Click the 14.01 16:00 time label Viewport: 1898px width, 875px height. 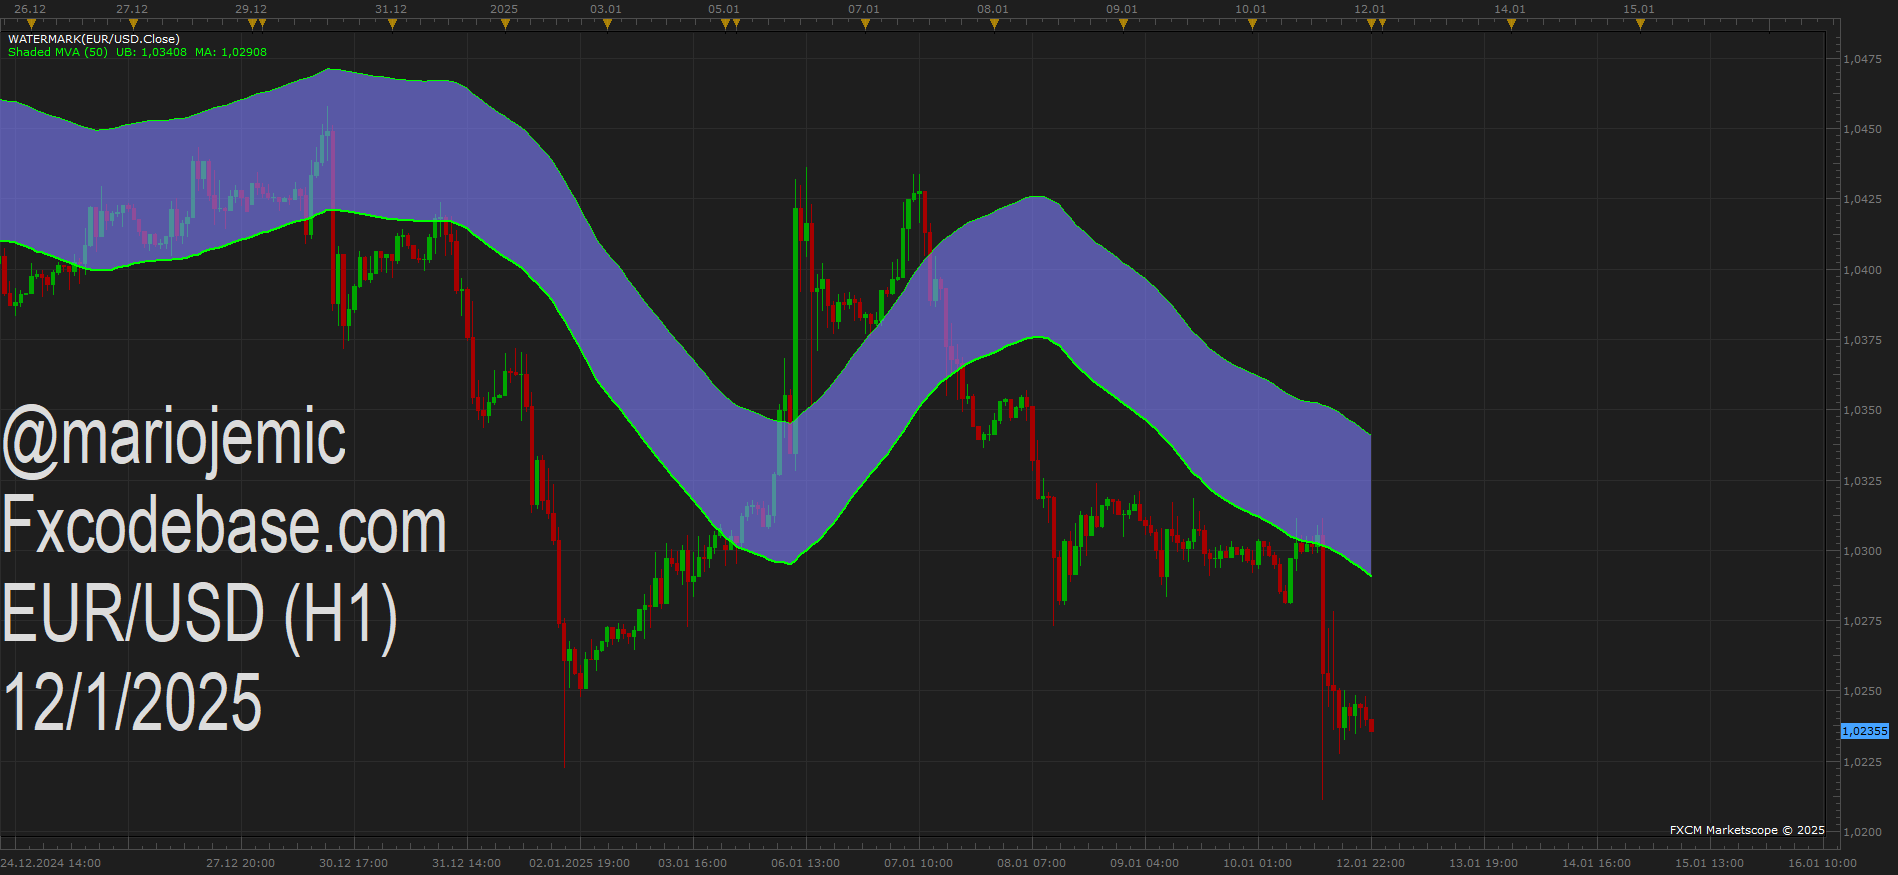click(x=1596, y=863)
